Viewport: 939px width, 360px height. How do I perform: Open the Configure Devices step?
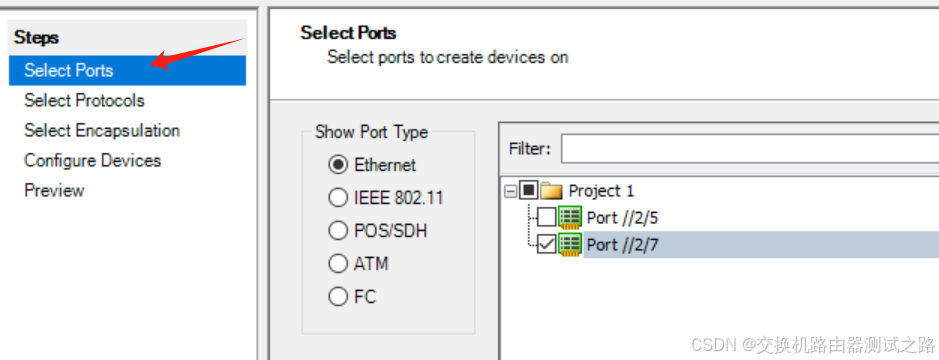point(92,160)
